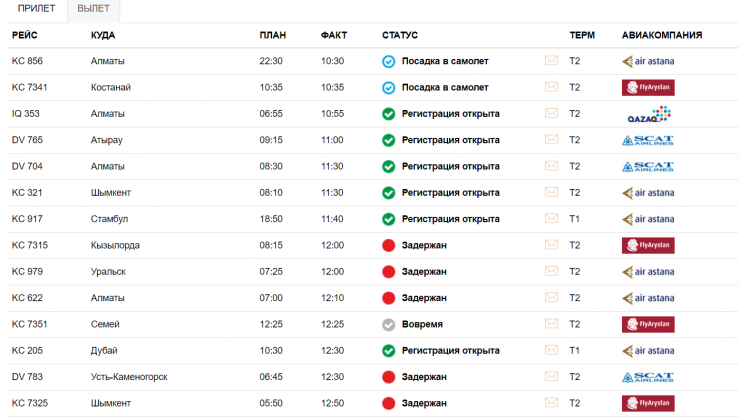740x419 pixels.
Task: Click FlyArystan logo in KC 7341 row
Action: 648,87
